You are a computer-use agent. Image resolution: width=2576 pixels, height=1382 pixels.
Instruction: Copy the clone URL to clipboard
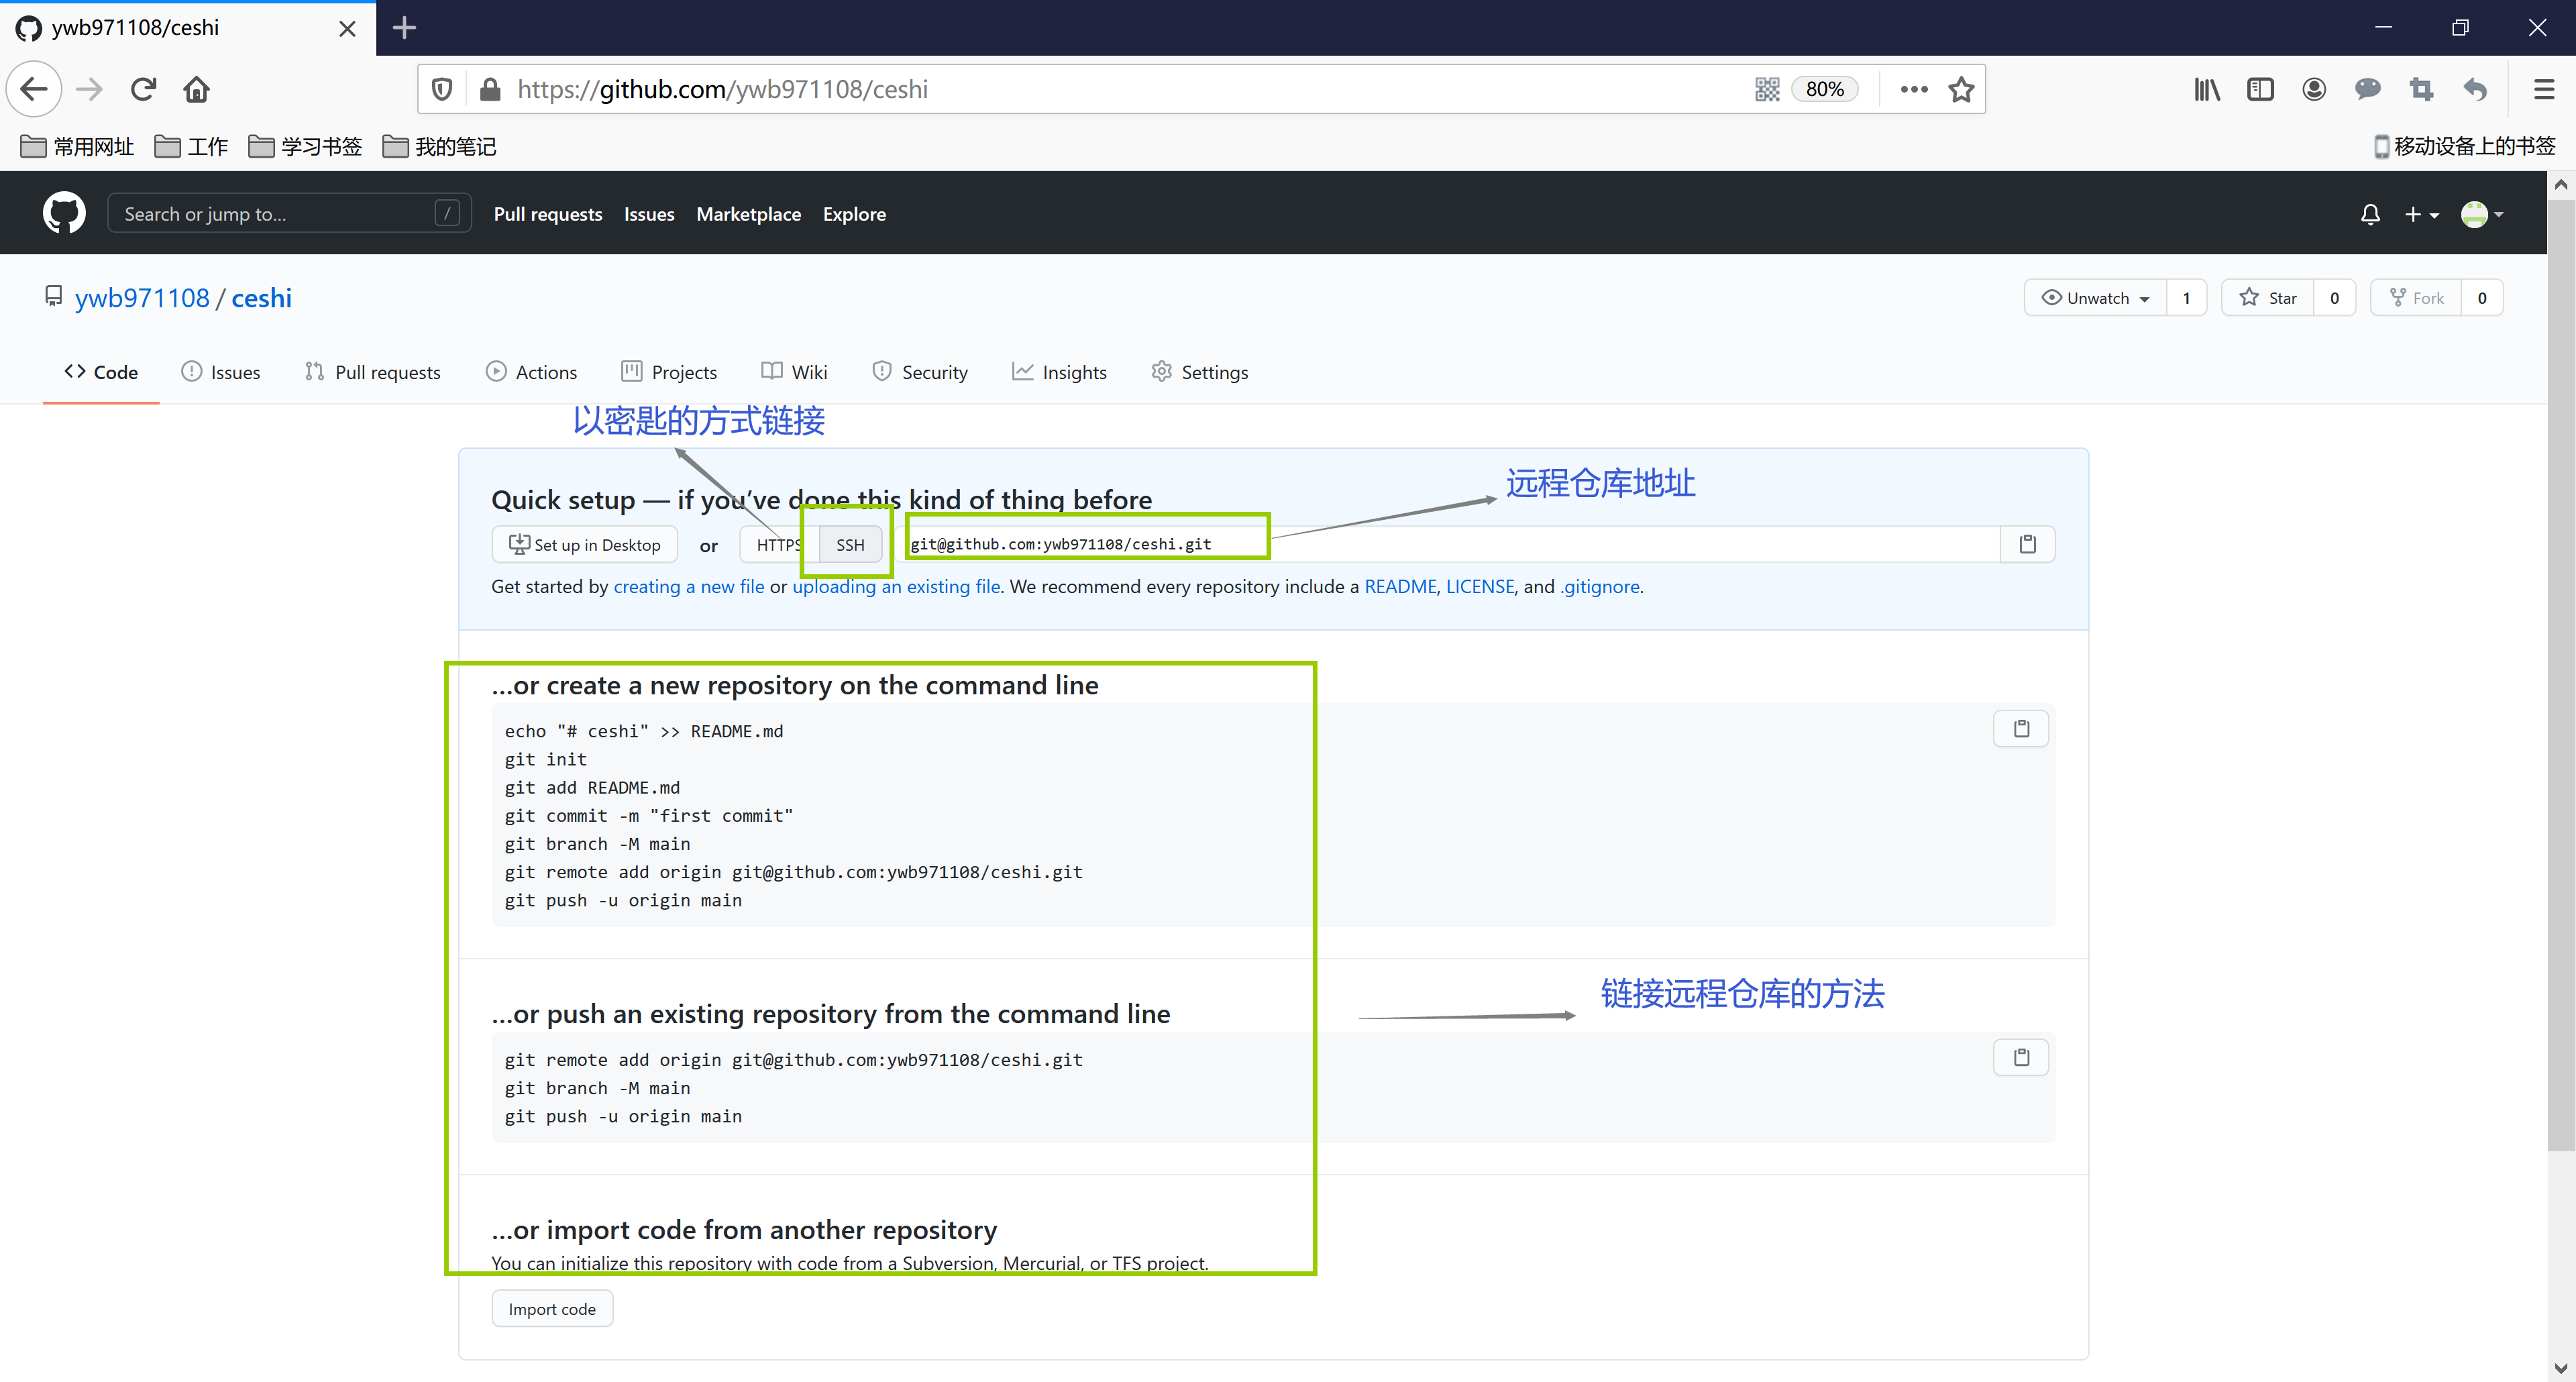pos(2027,544)
